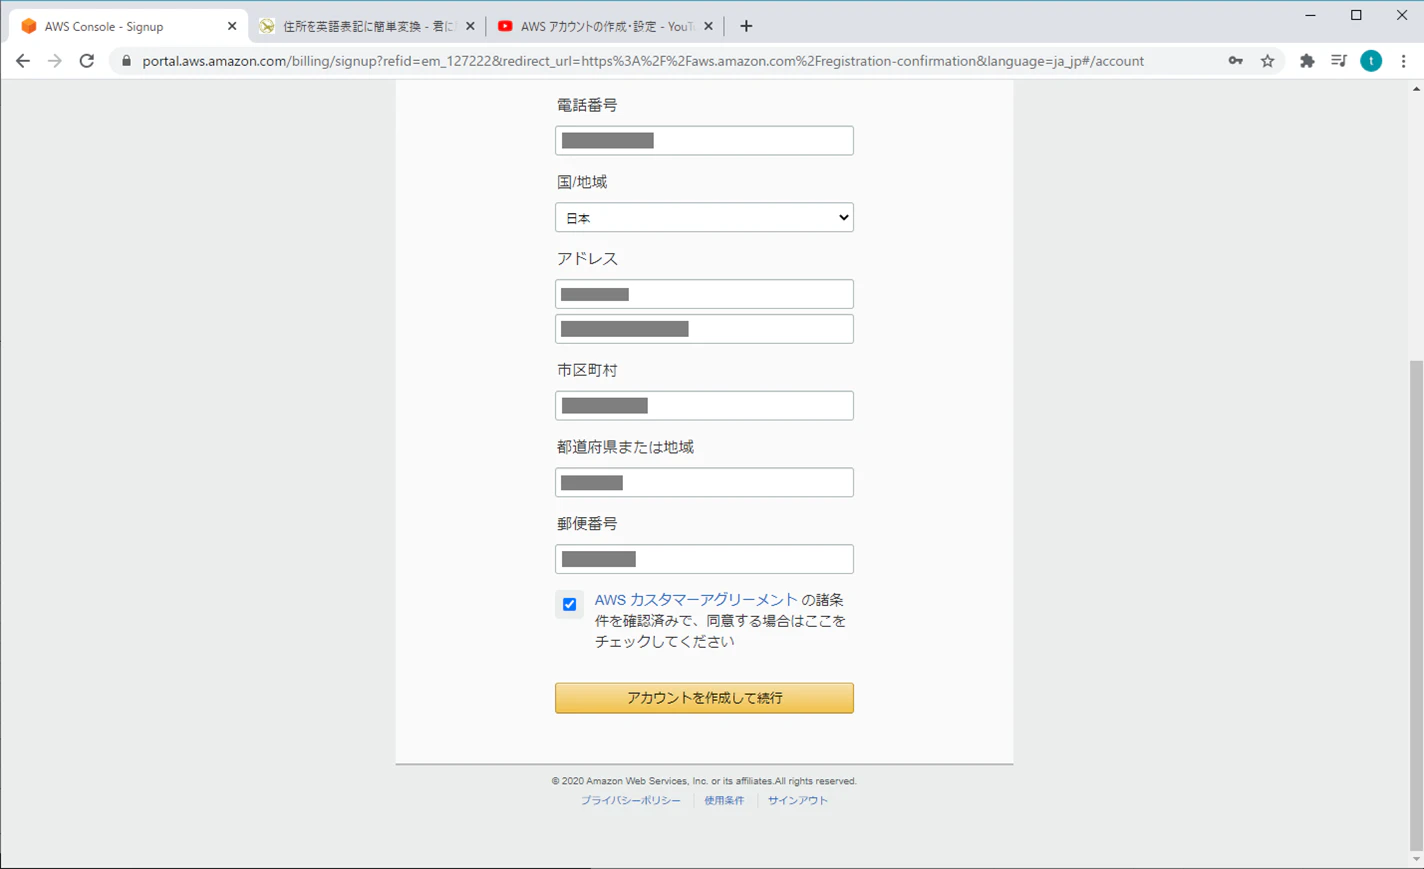Viewport: 1424px width, 869px height.
Task: Open the 国/地域 dropdown showing 日本
Action: (704, 218)
